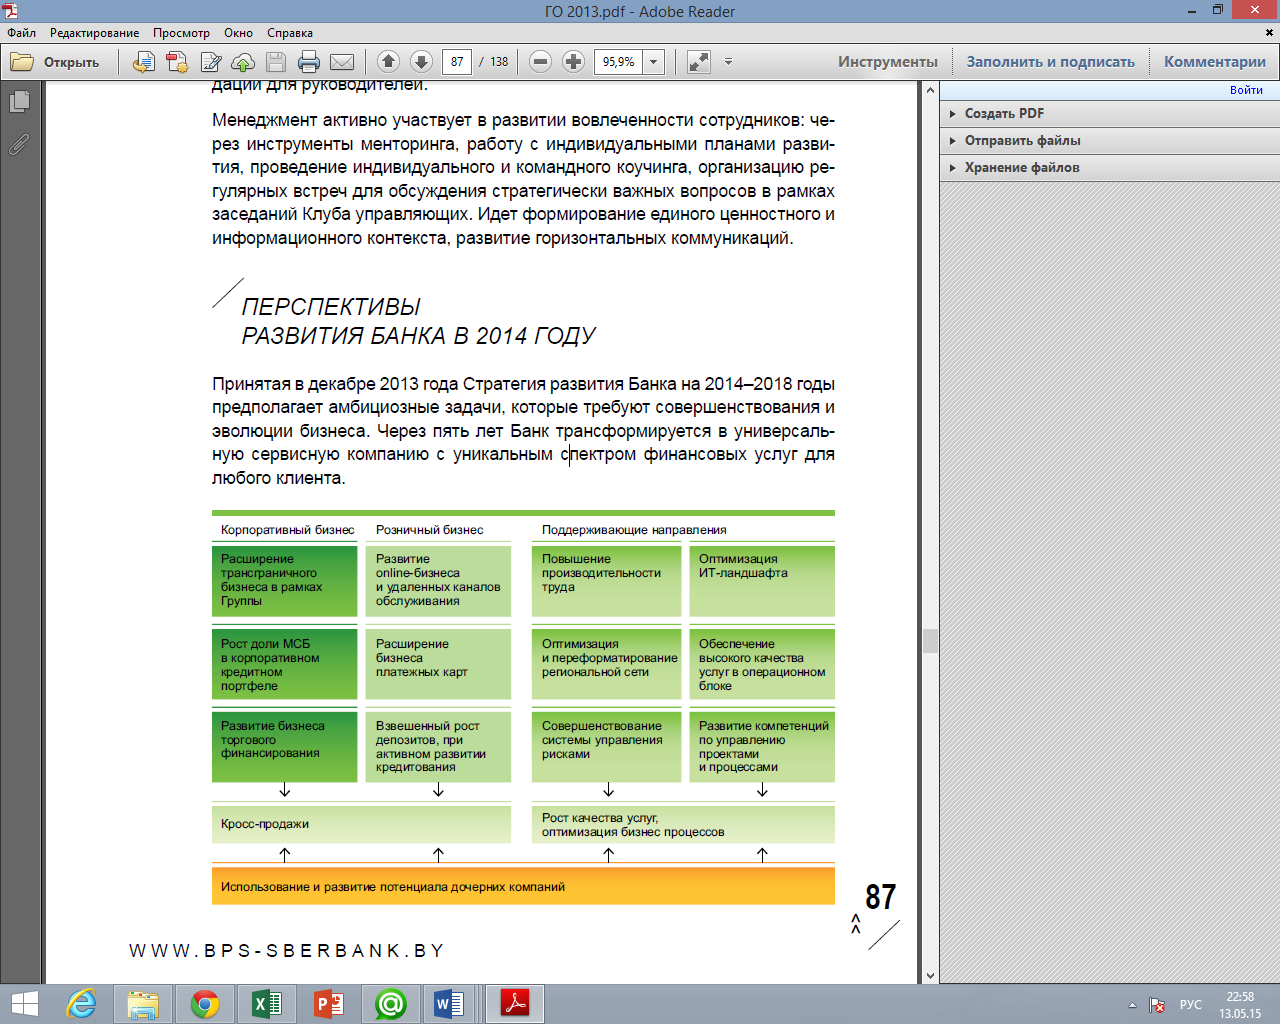Open the Заполнить и подписать pane
The image size is (1280, 1024).
pos(1051,62)
